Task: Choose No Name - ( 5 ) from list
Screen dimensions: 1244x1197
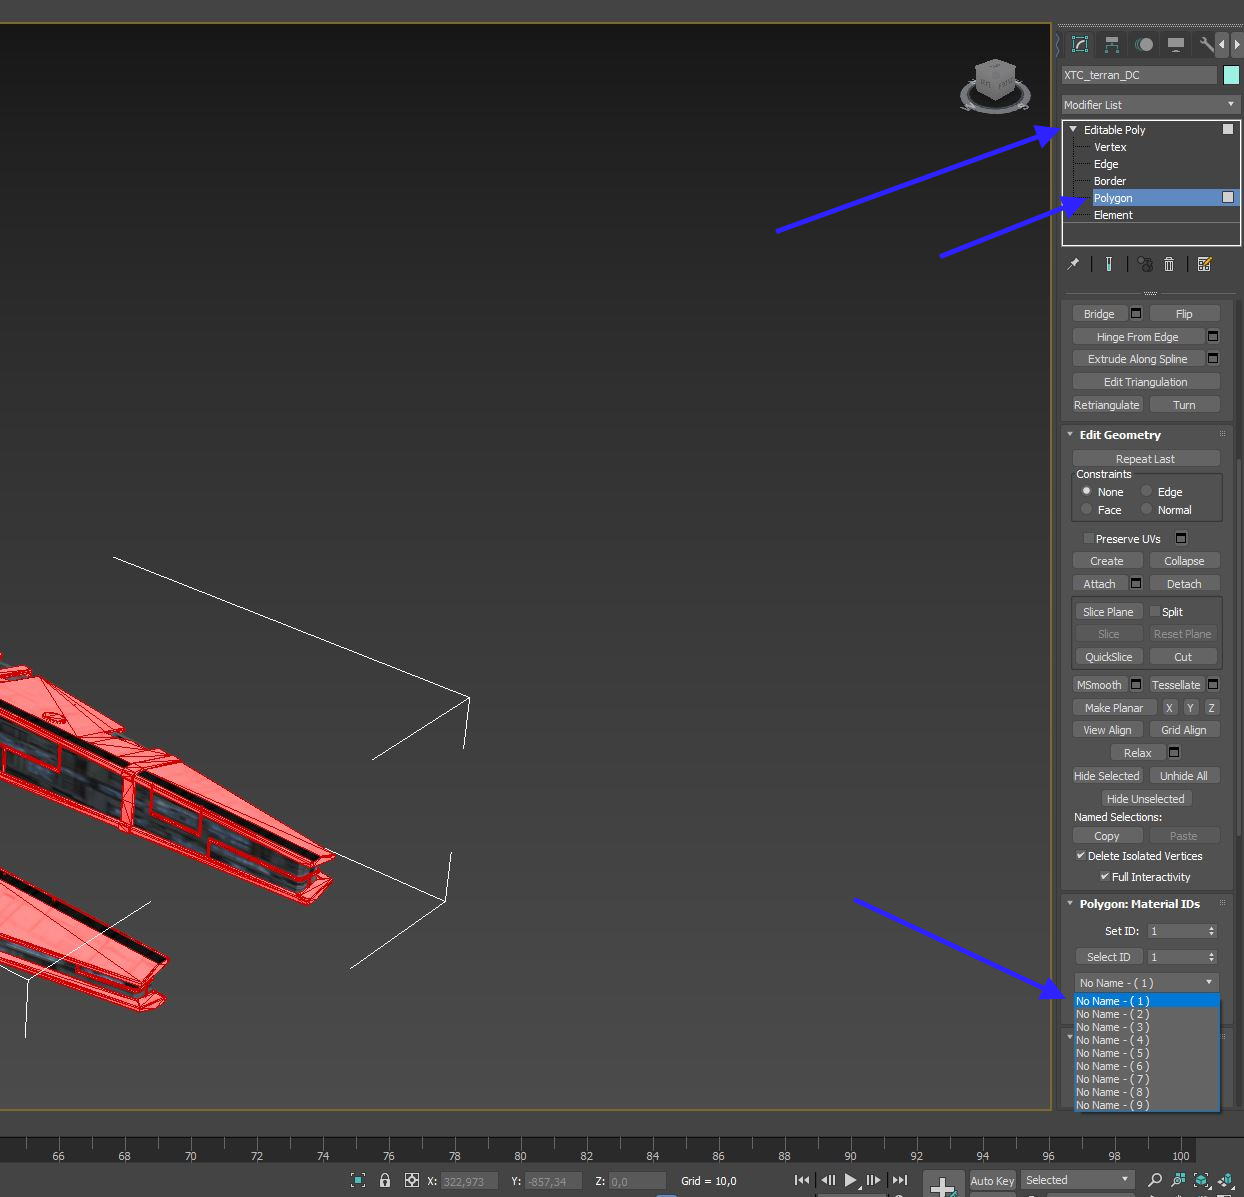Action: [x=1112, y=1053]
